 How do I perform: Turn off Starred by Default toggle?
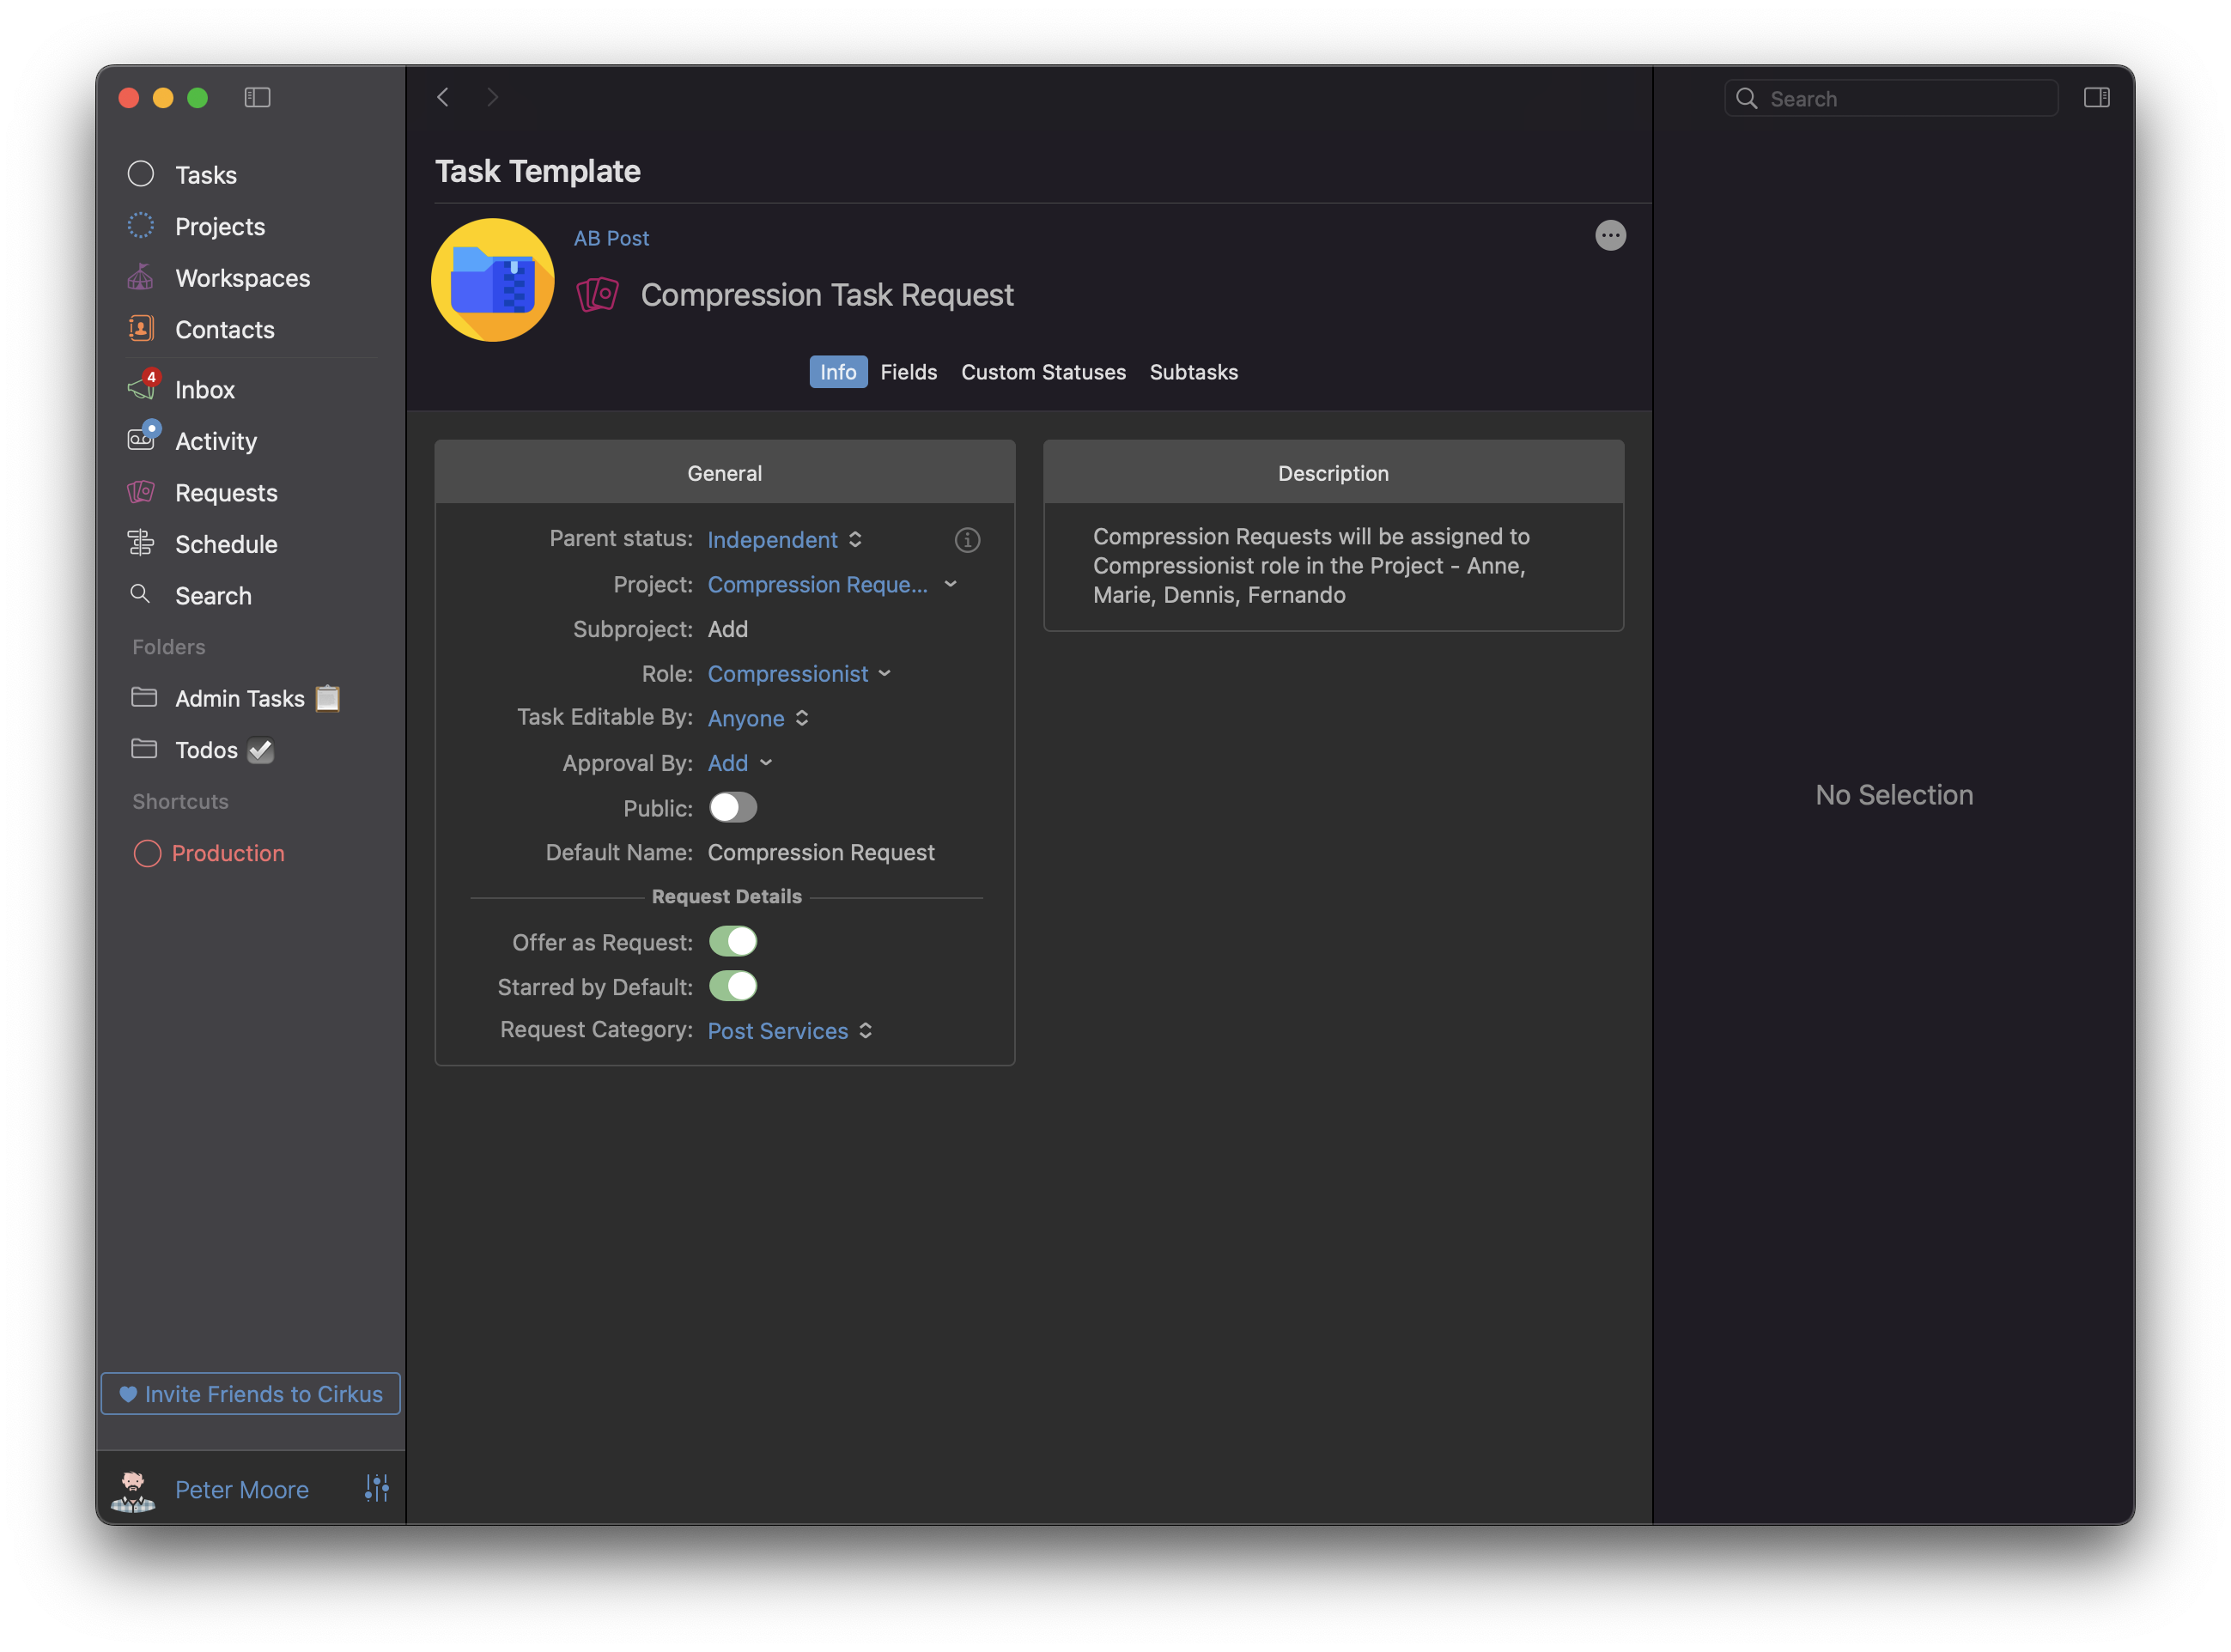(732, 986)
